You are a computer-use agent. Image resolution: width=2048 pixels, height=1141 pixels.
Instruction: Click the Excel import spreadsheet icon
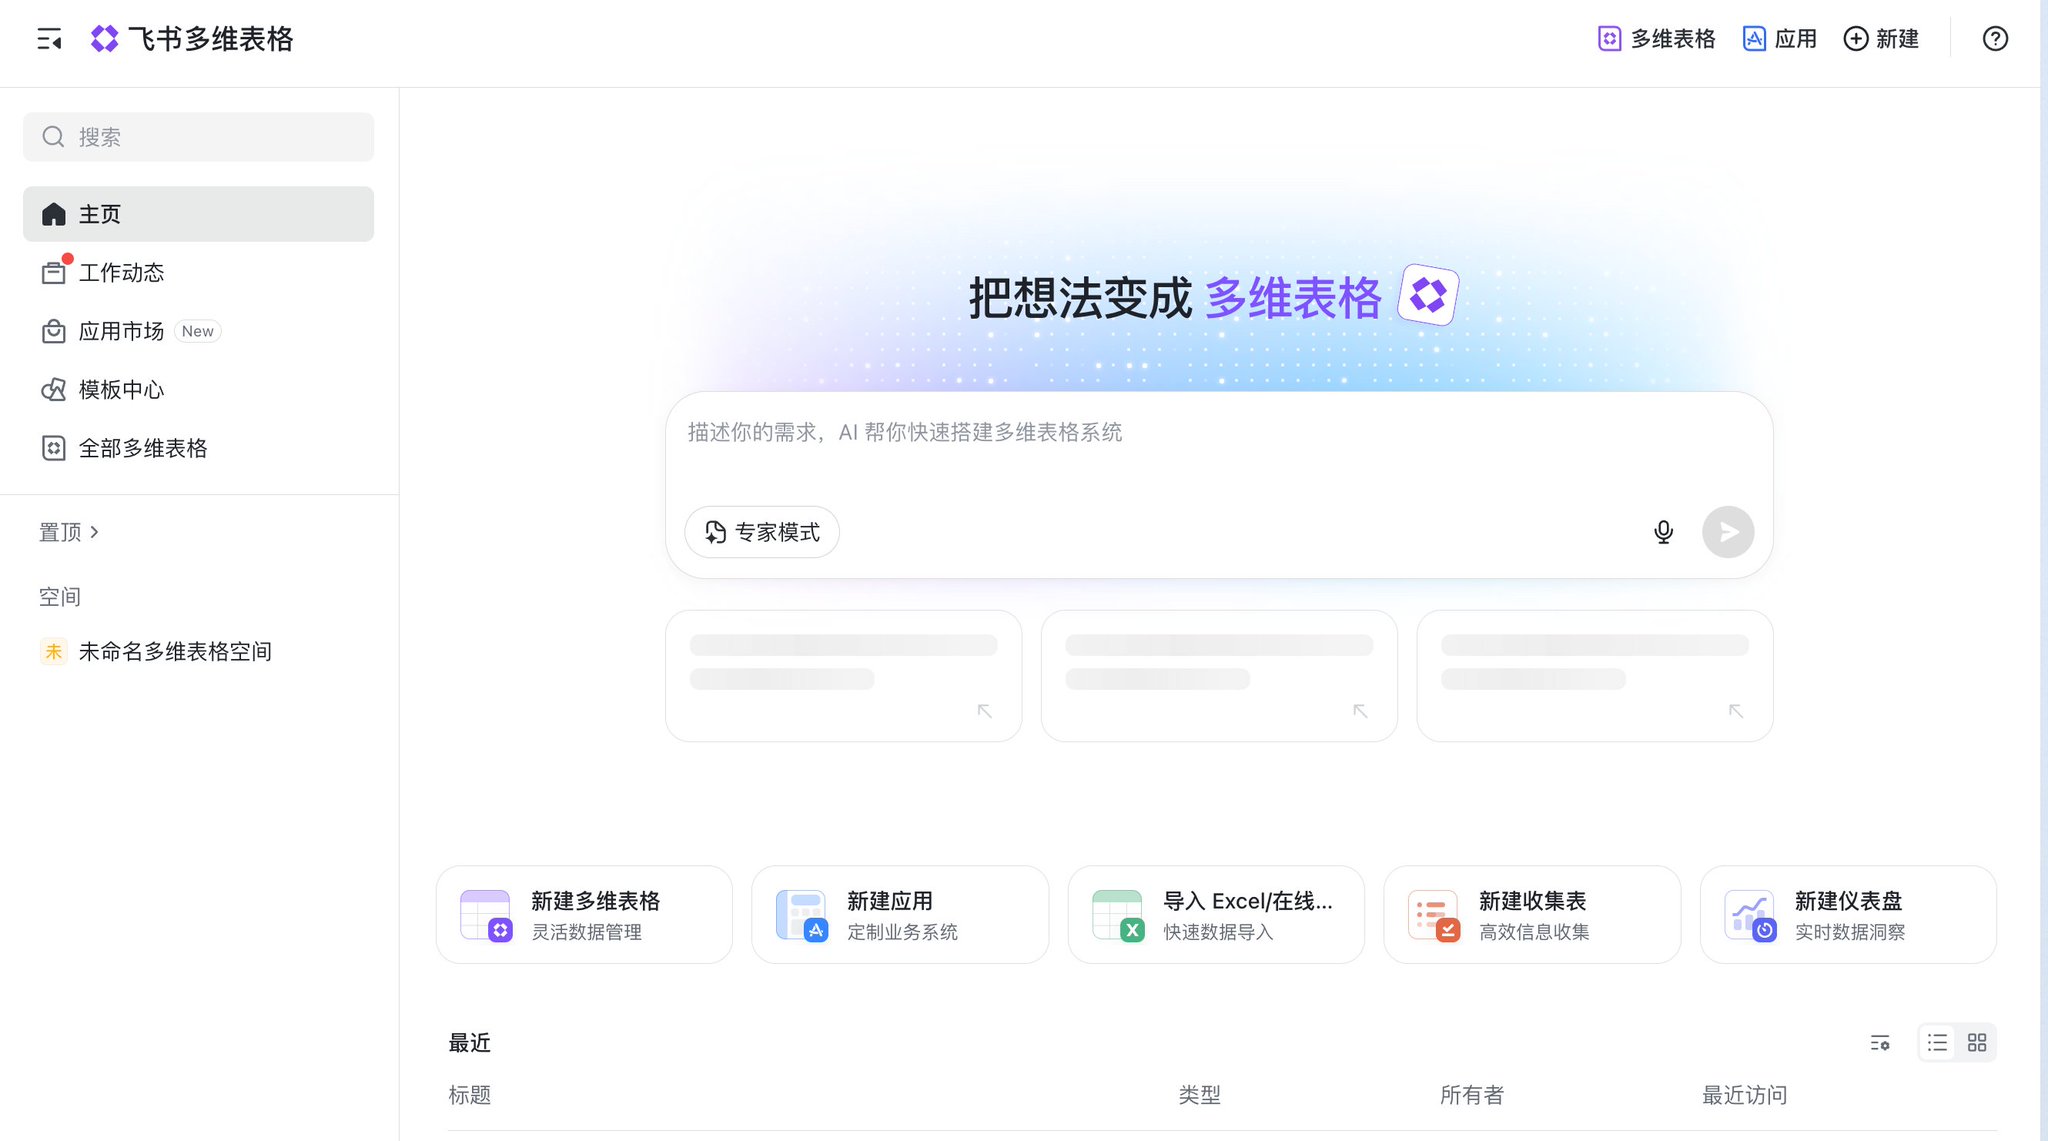click(x=1118, y=915)
